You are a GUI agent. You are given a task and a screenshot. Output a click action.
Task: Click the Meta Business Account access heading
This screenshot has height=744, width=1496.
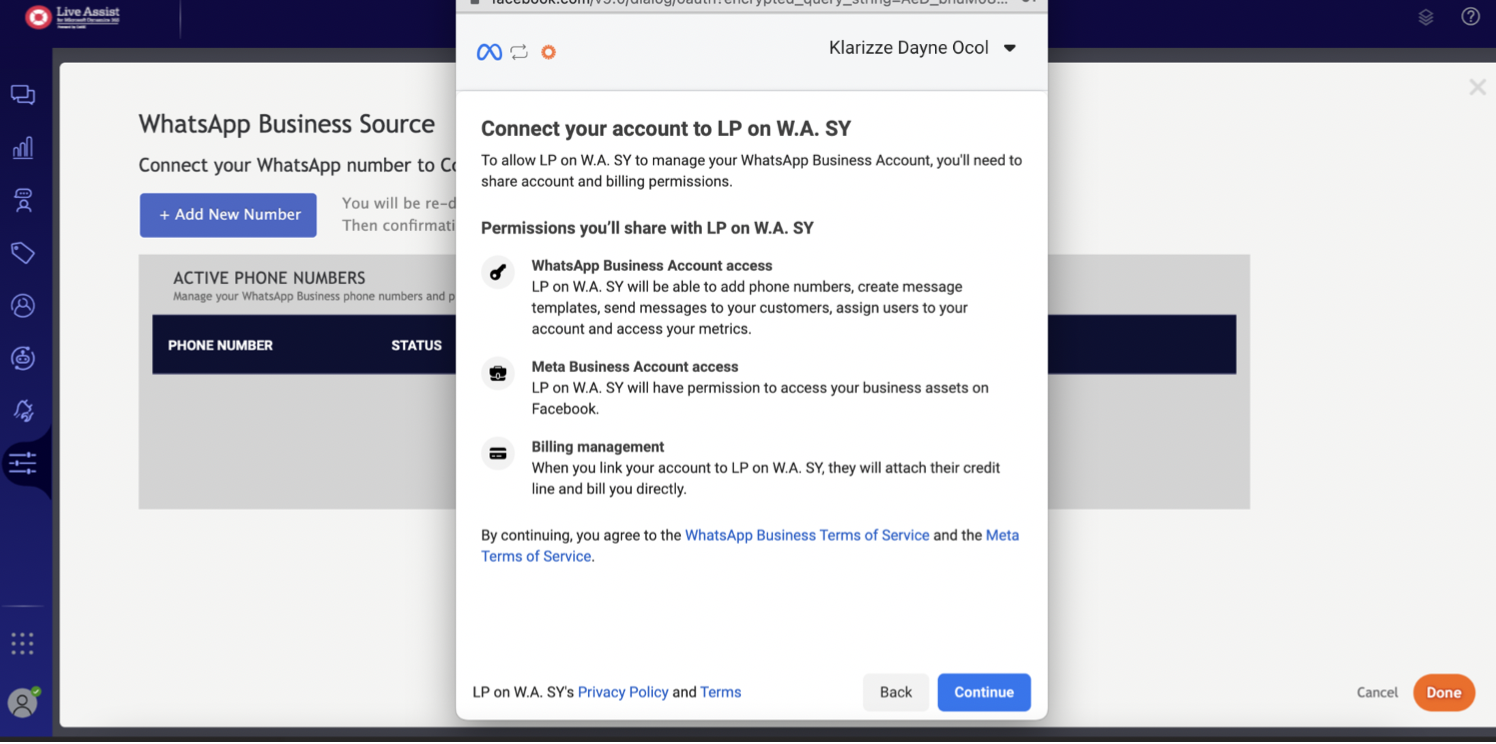point(635,367)
